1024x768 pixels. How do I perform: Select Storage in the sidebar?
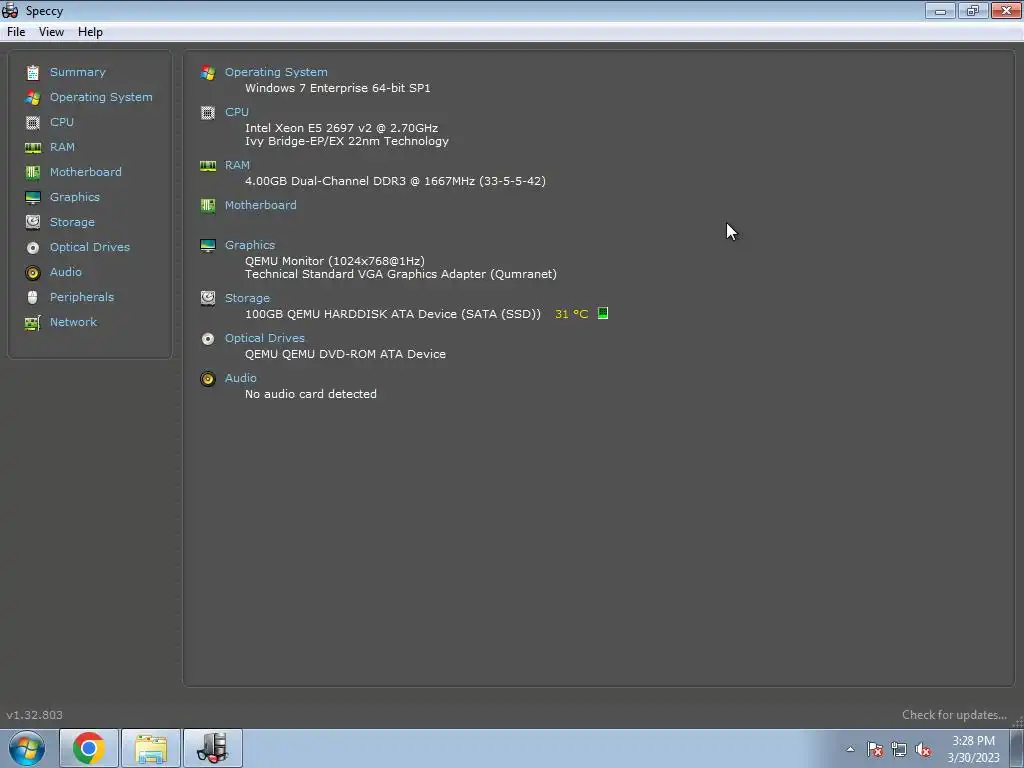point(72,222)
